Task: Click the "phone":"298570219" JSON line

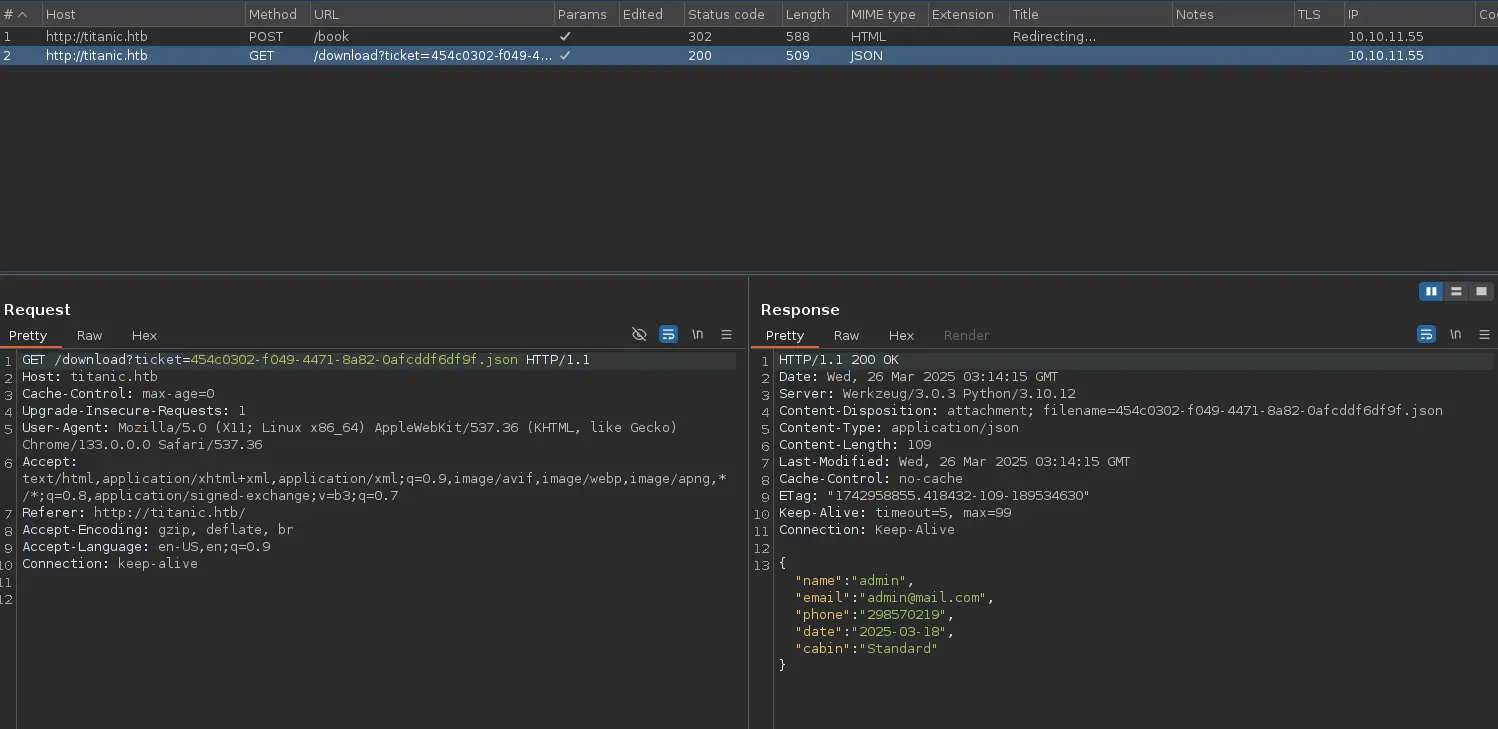Action: tap(874, 615)
